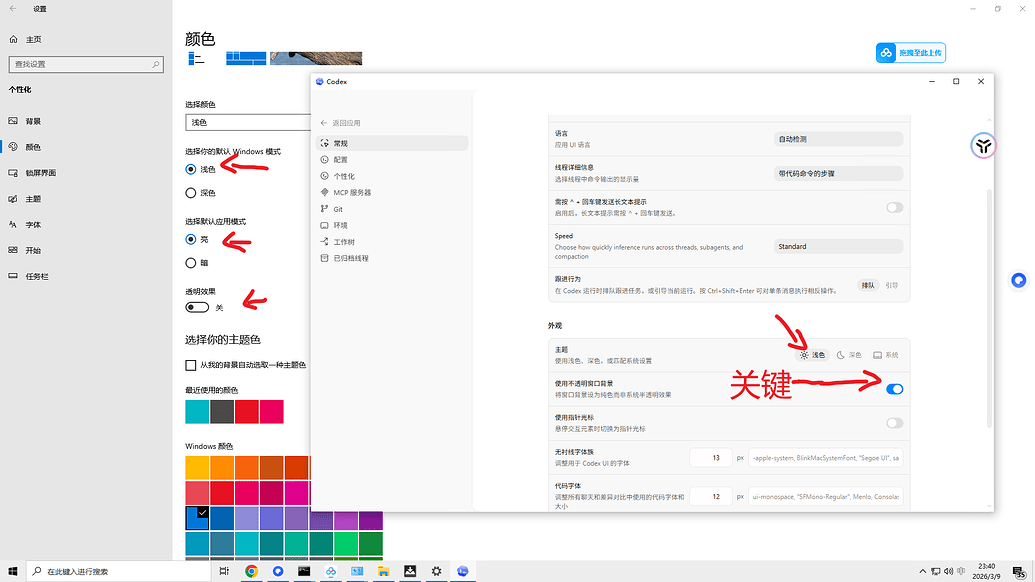Open Task View on the taskbar

pyautogui.click(x=224, y=571)
